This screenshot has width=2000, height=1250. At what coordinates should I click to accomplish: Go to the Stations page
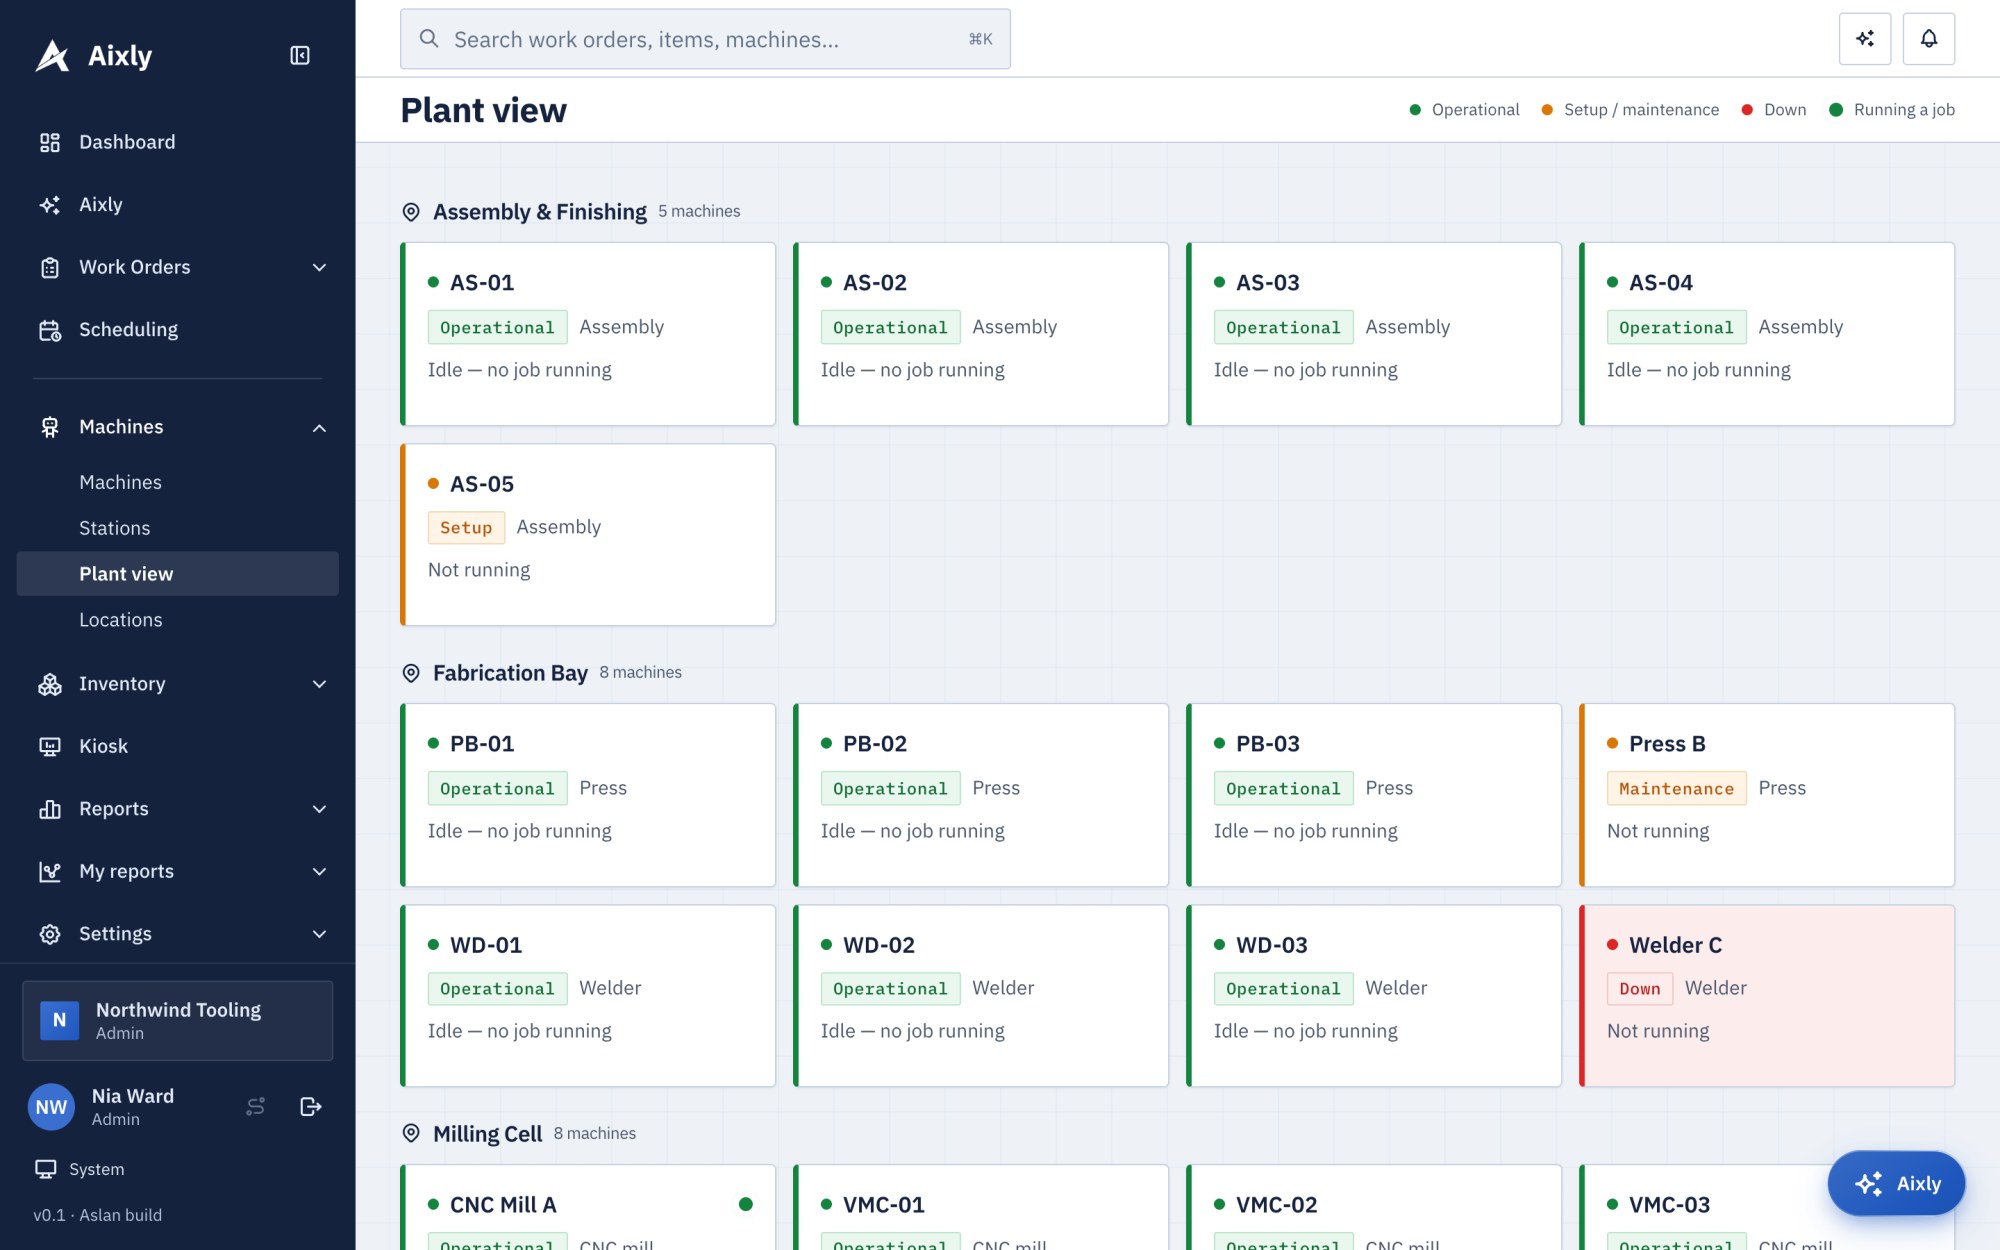click(x=178, y=528)
